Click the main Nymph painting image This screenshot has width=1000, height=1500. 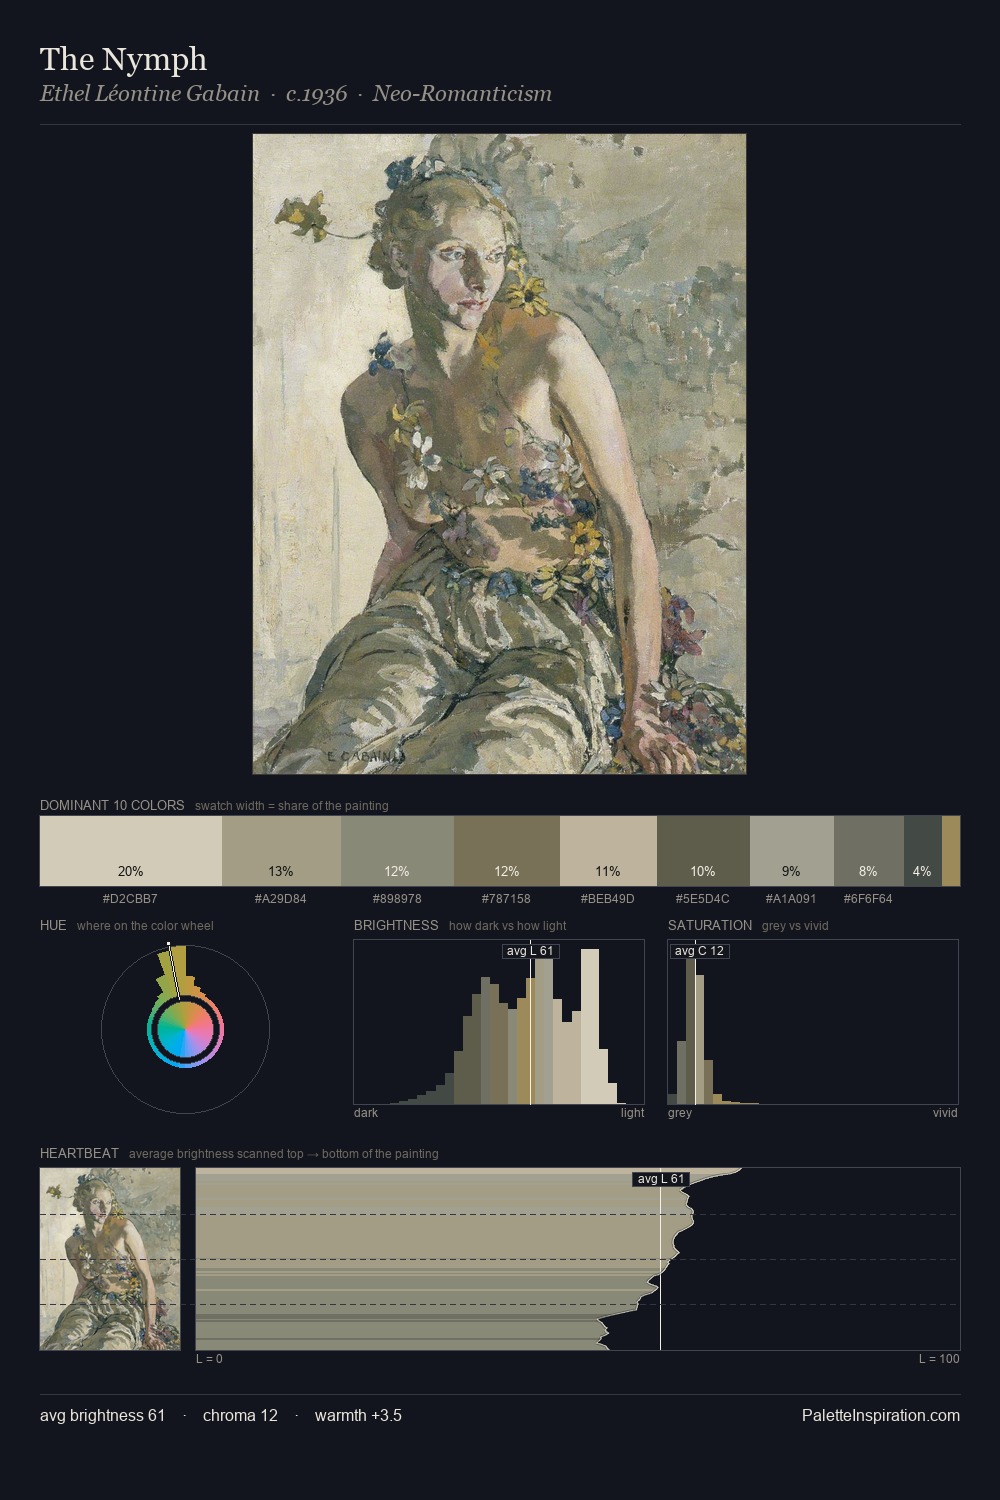pyautogui.click(x=499, y=454)
